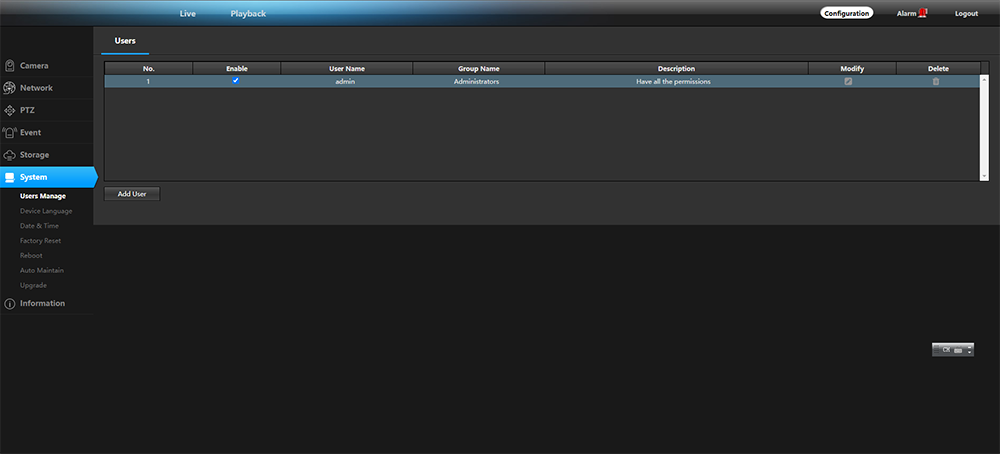Screen dimensions: 1000x454
Task: Click the Event alarm icon in sidebar
Action: pyautogui.click(x=10, y=132)
